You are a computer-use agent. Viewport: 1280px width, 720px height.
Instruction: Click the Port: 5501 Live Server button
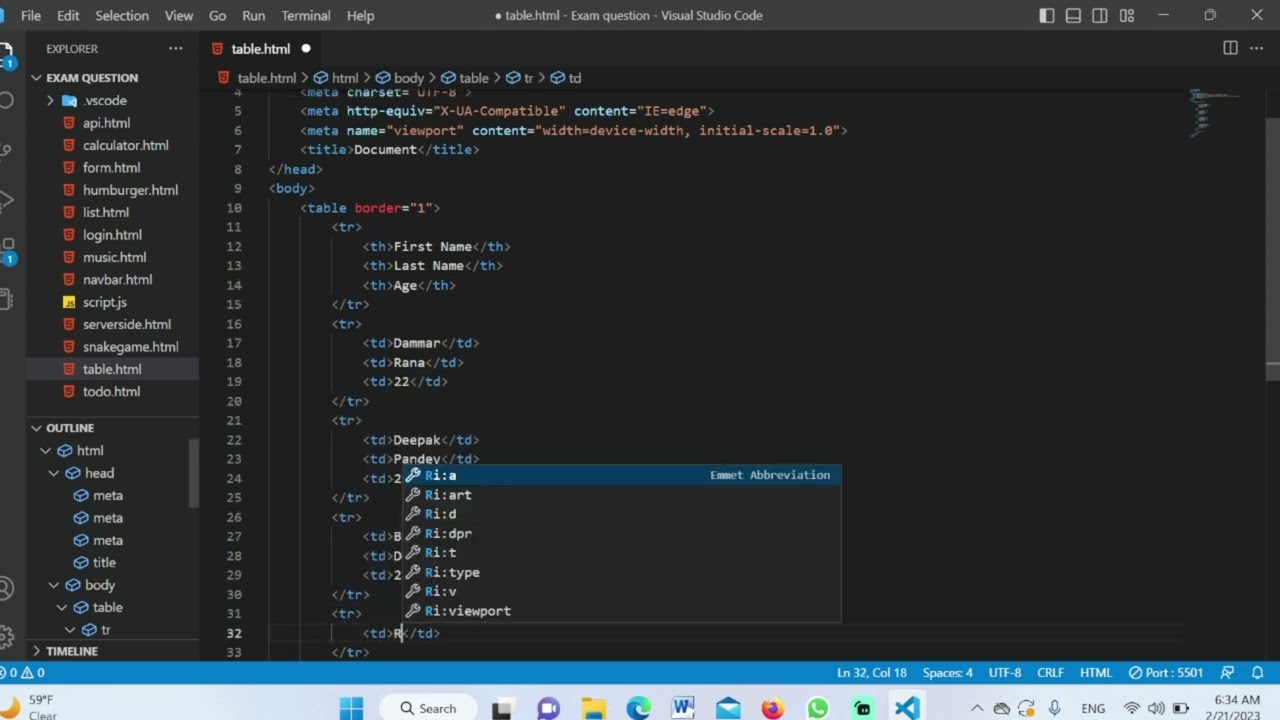tap(1166, 673)
